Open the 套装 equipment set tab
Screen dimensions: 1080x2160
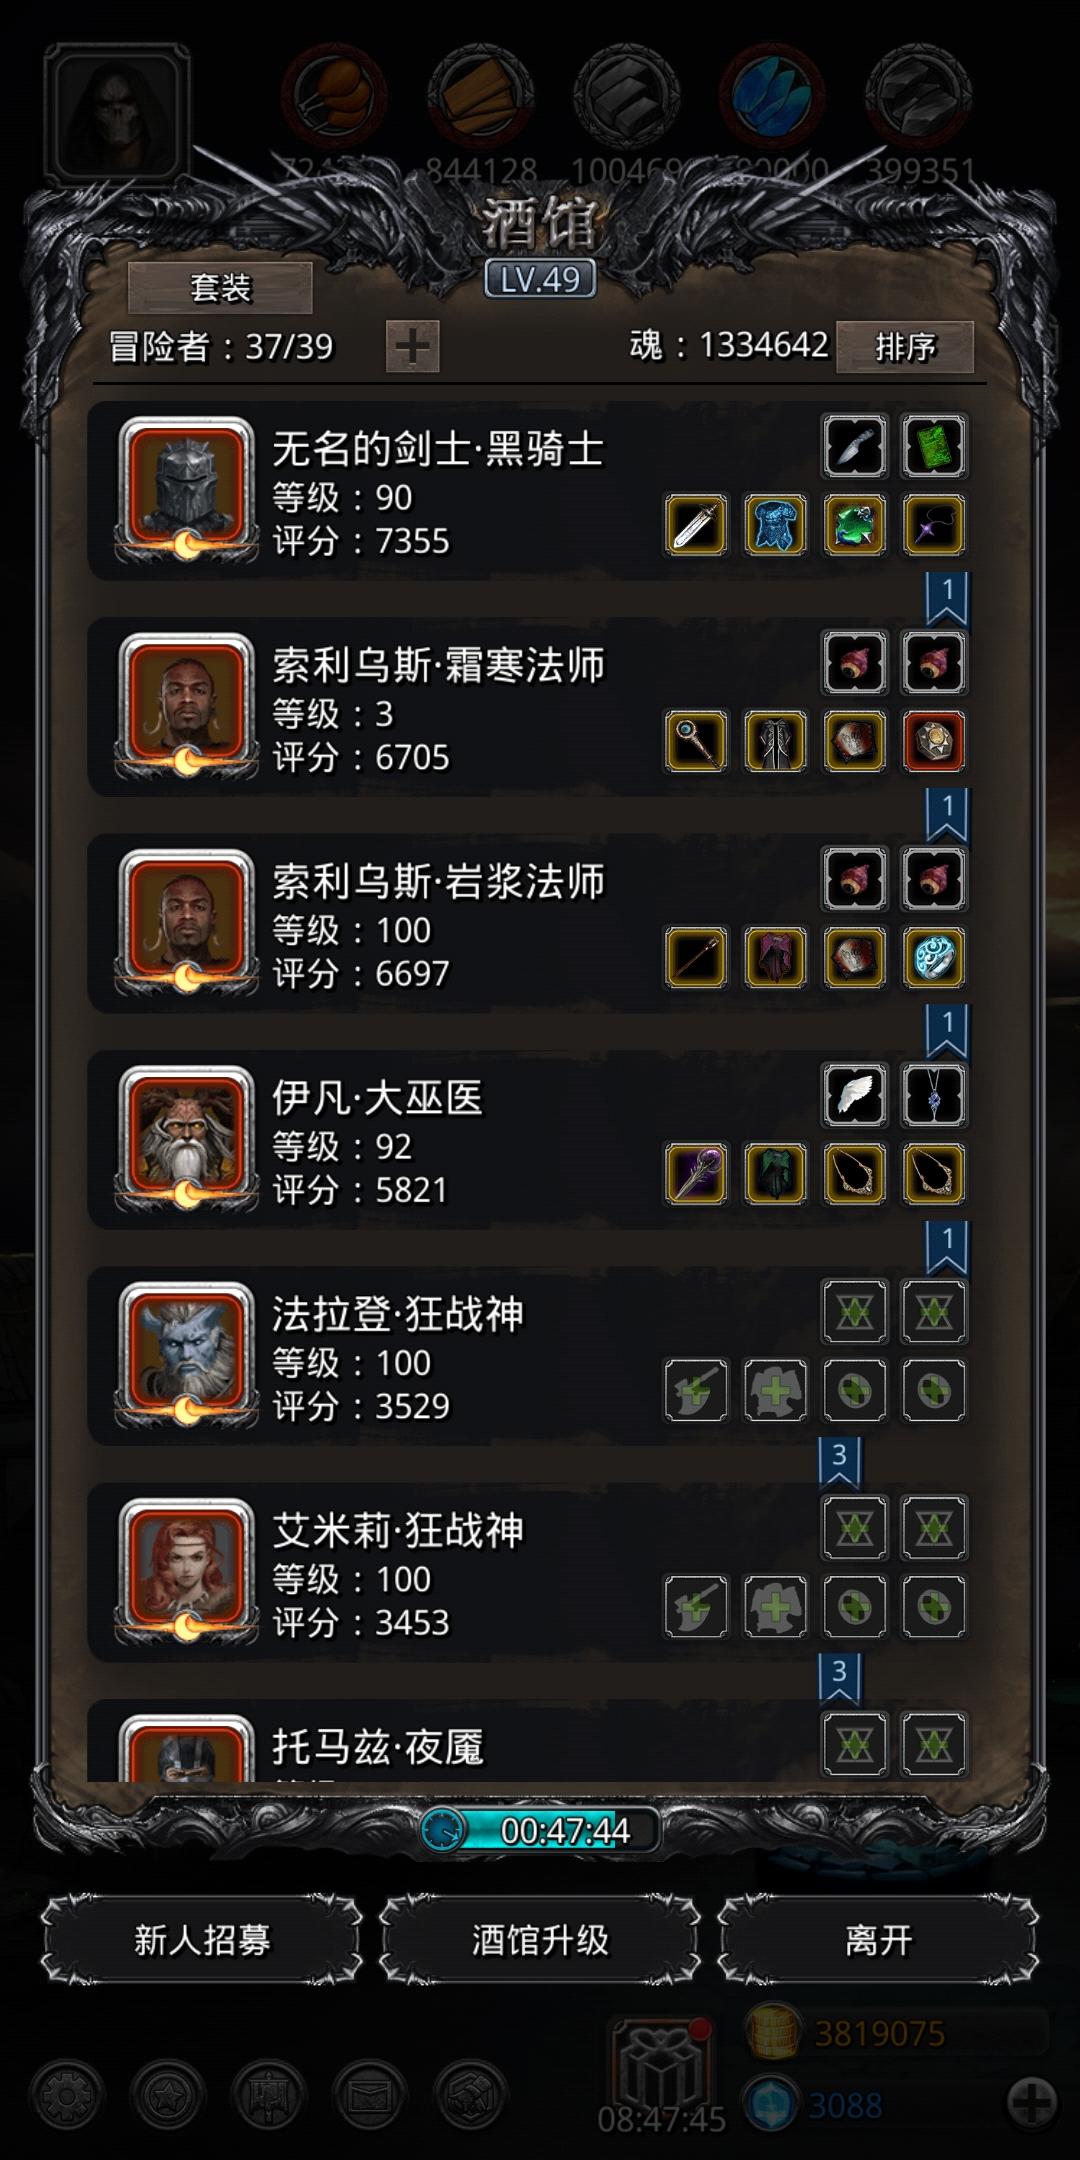tap(220, 288)
